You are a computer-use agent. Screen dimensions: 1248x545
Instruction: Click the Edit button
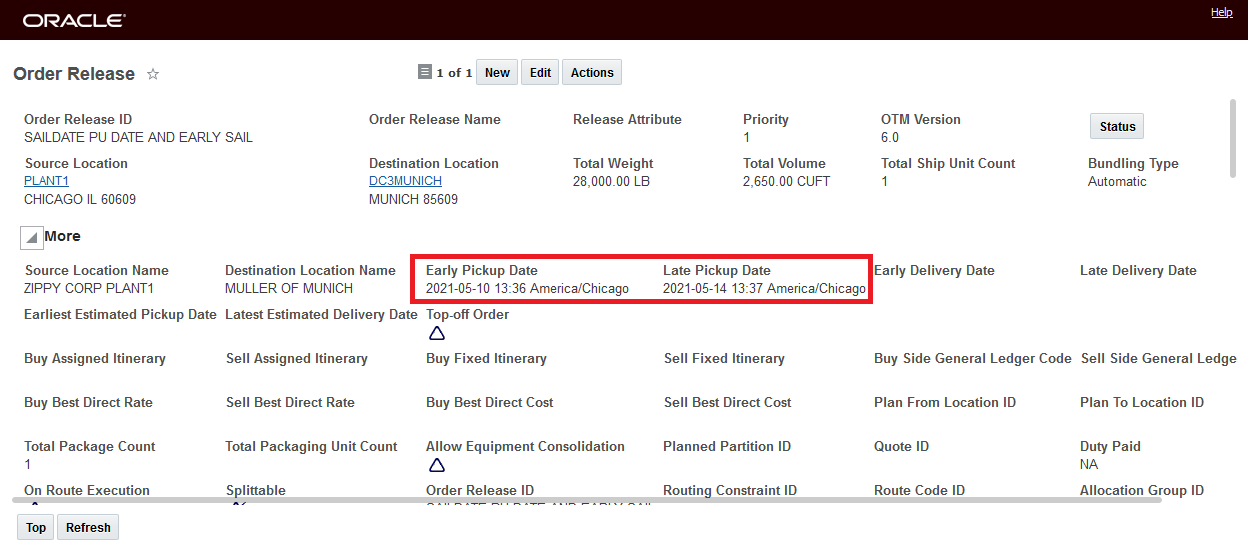pyautogui.click(x=540, y=73)
